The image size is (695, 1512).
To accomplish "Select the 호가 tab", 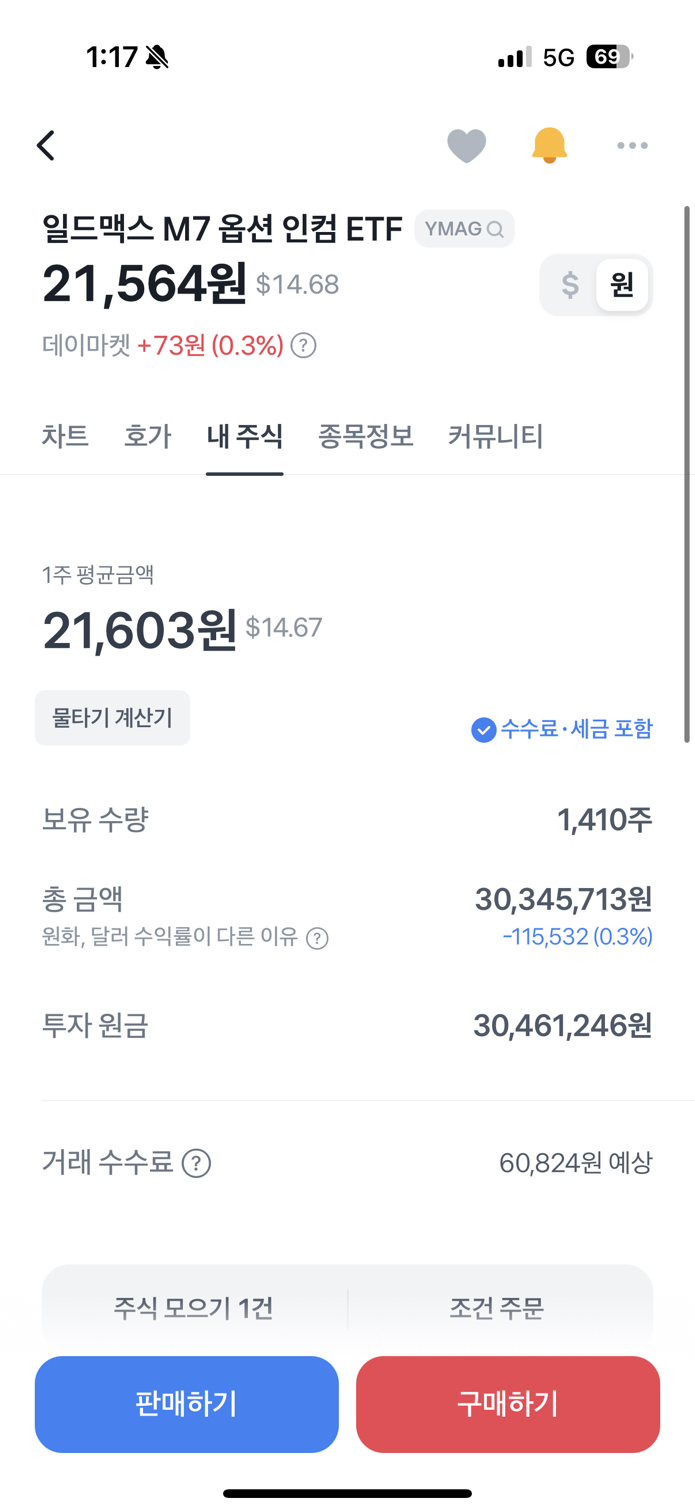I will (x=147, y=436).
